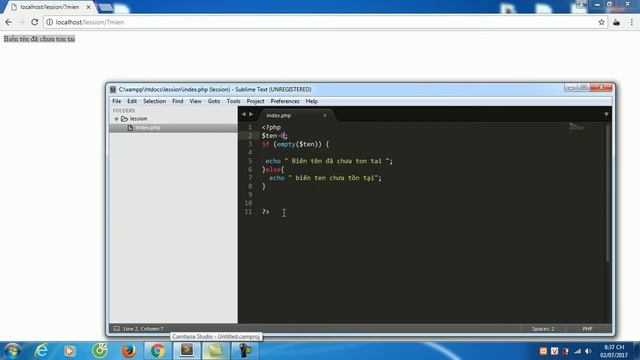
Task: Open Firefox from taskbar
Action: point(129,351)
